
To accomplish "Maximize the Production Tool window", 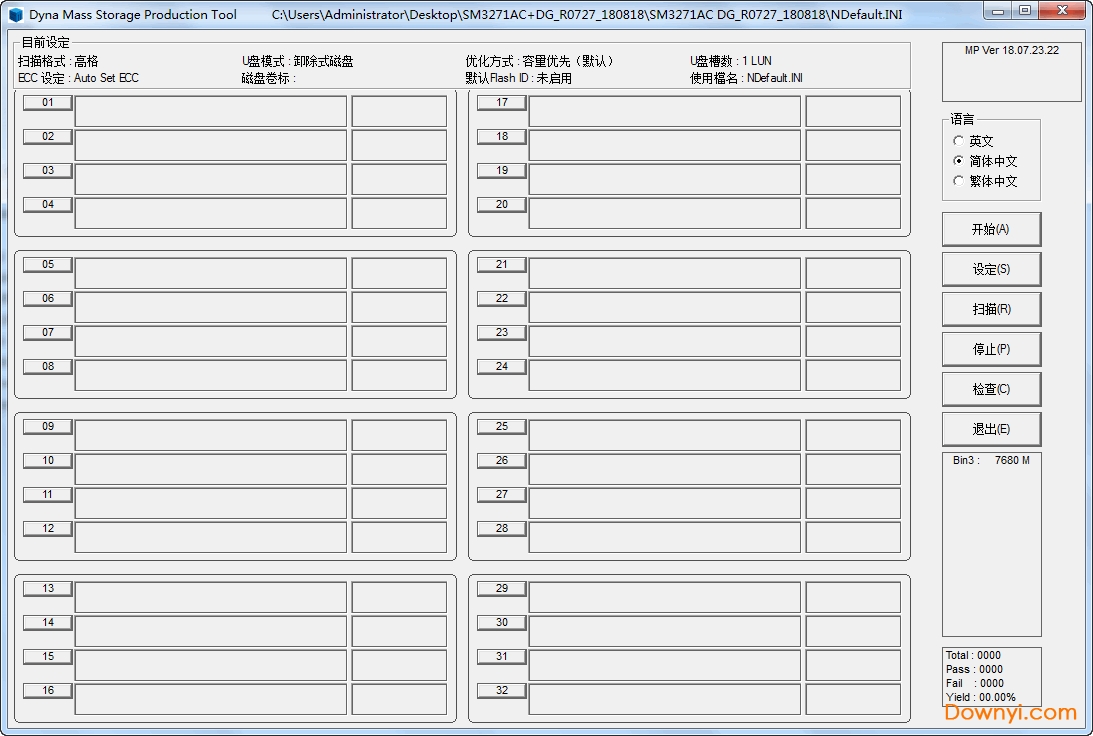I will pyautogui.click(x=1024, y=11).
